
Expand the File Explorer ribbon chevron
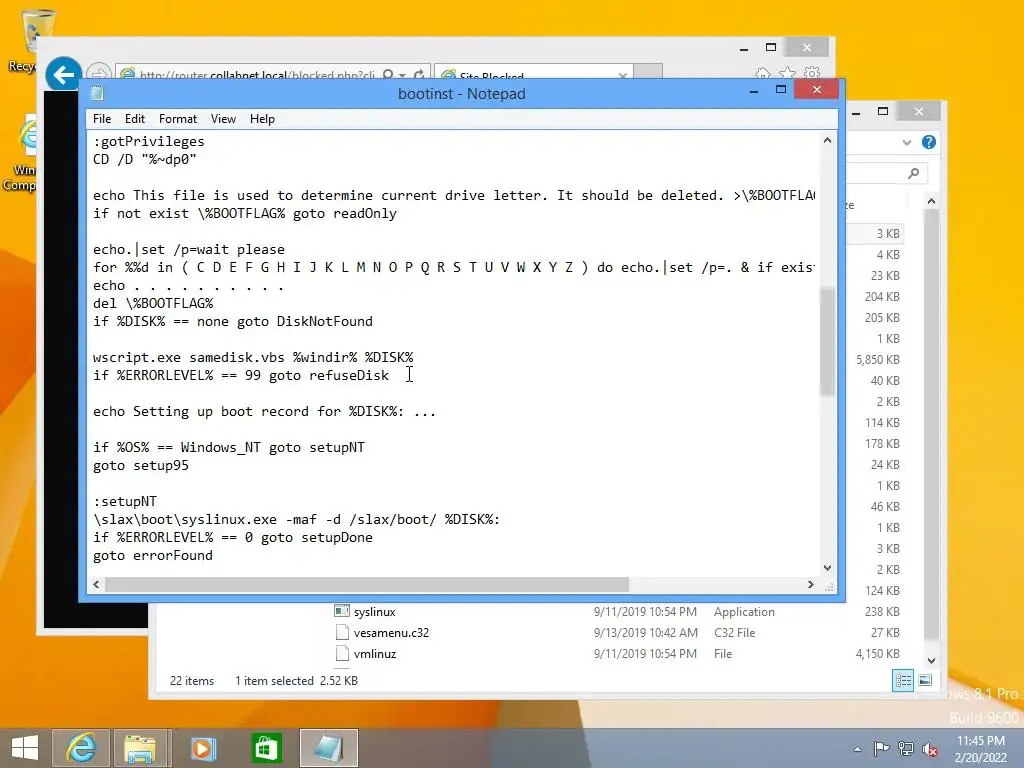(x=906, y=142)
